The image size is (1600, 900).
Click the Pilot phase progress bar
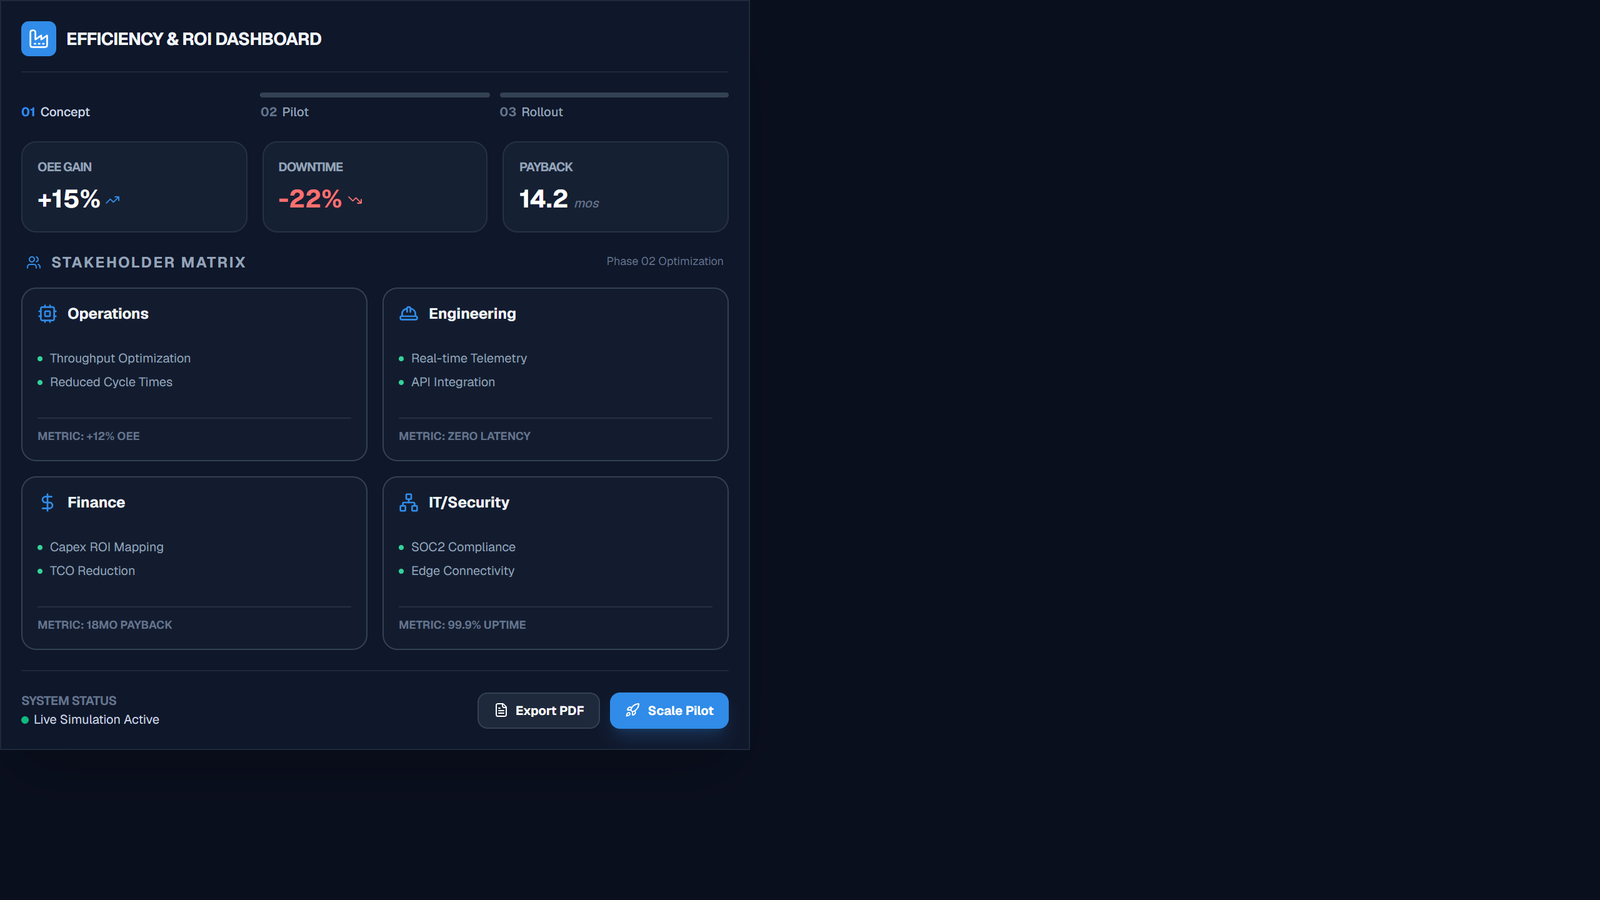click(x=374, y=94)
